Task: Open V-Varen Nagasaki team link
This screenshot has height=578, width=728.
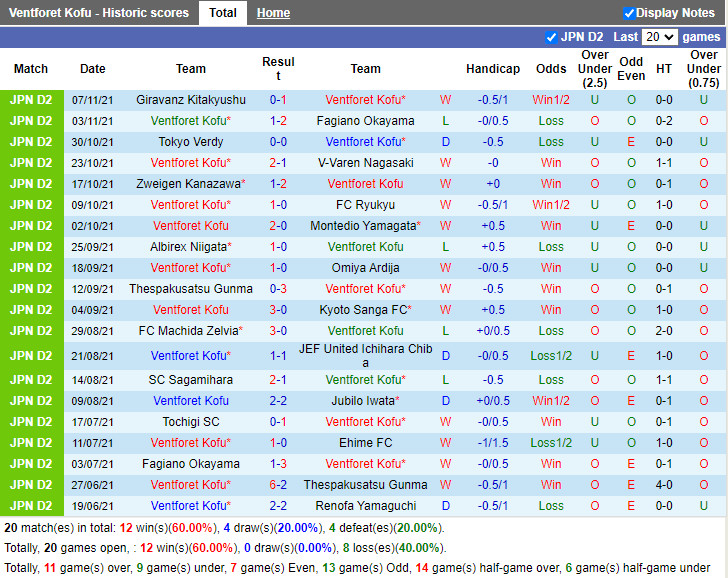Action: point(365,163)
